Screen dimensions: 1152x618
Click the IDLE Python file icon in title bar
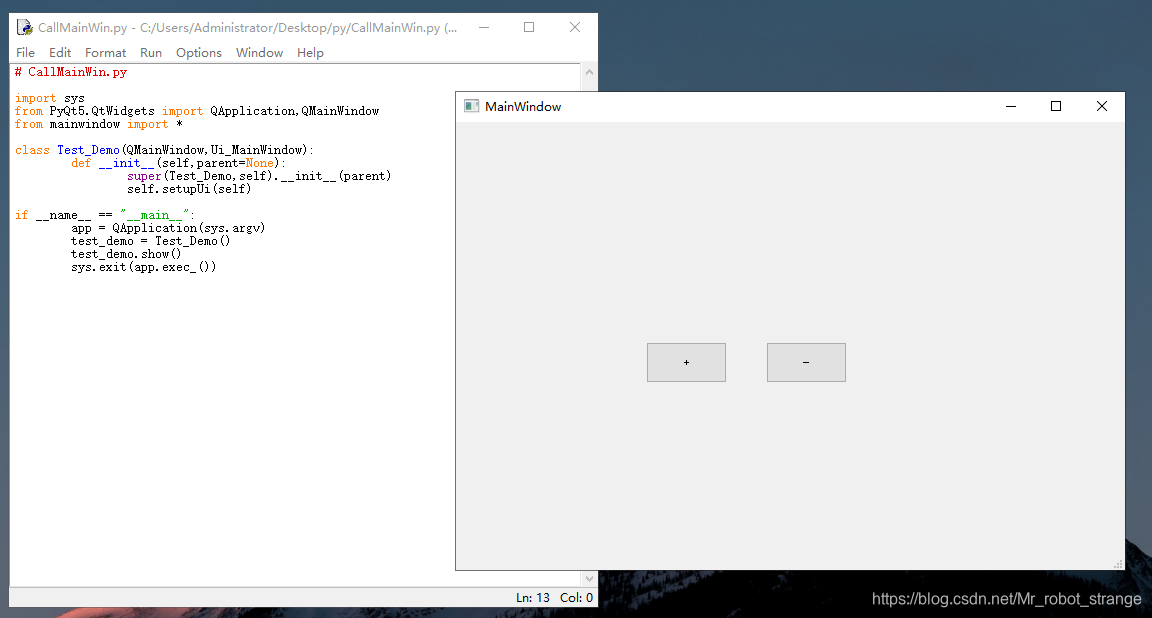tap(24, 27)
